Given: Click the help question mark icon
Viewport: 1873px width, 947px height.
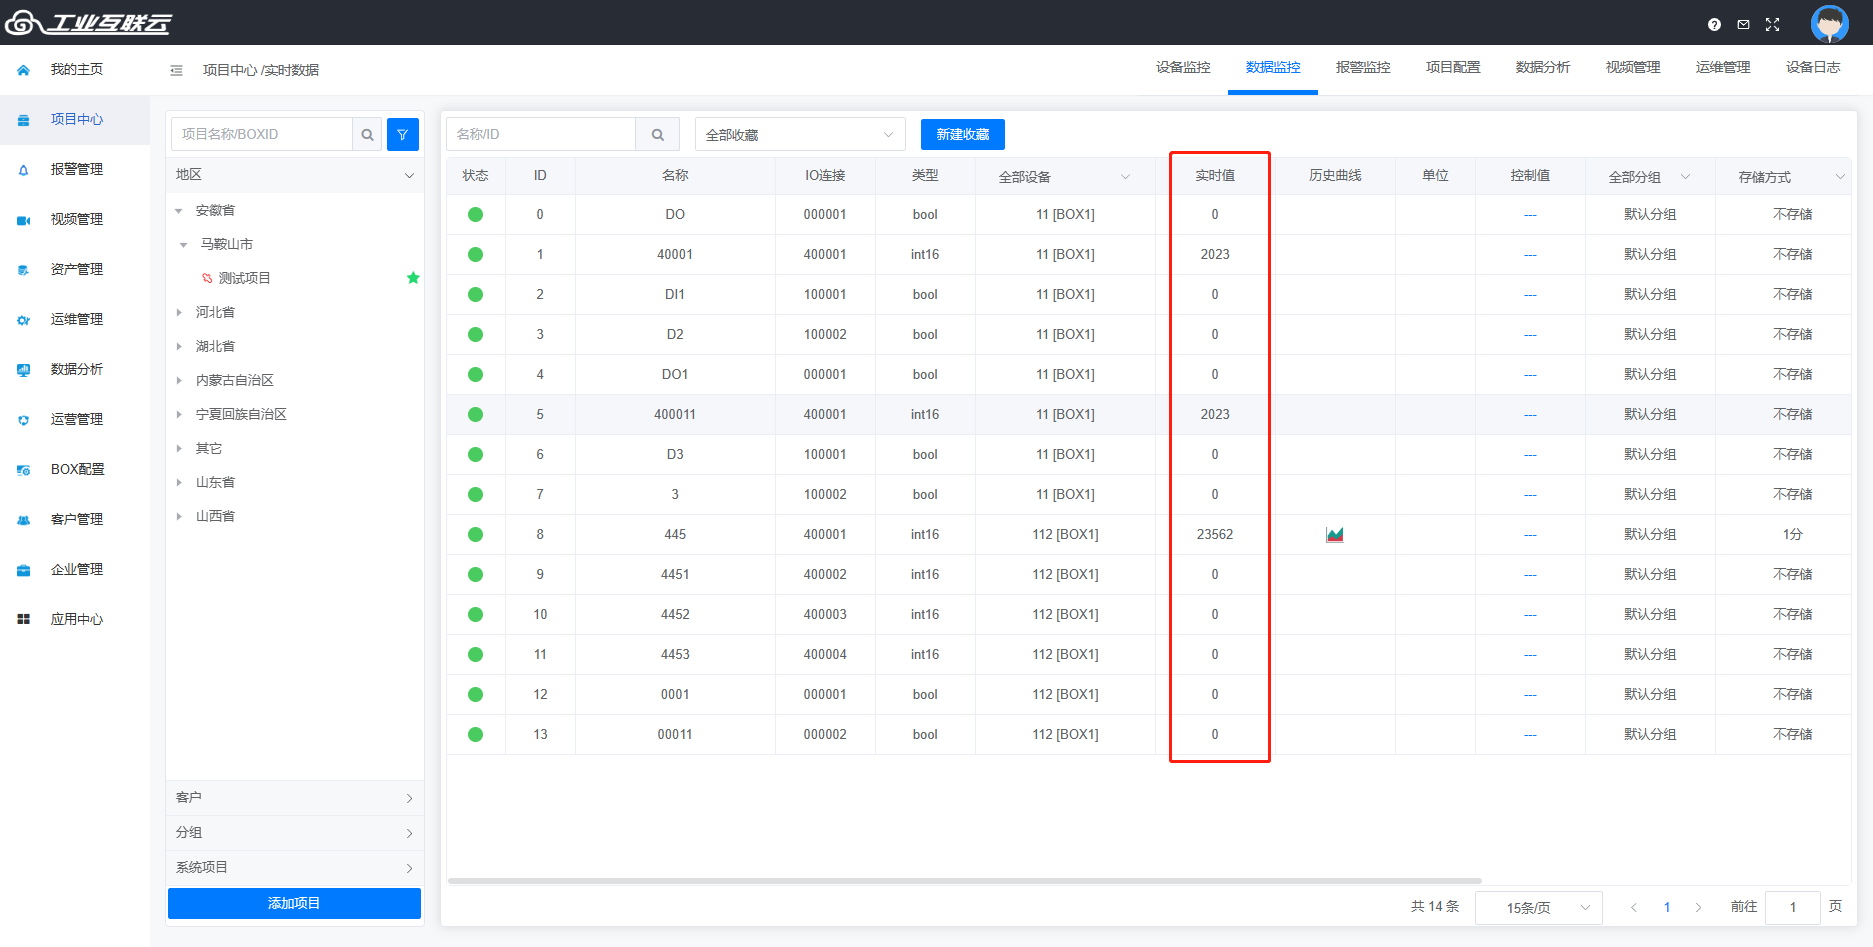Looking at the screenshot, I should [x=1714, y=24].
